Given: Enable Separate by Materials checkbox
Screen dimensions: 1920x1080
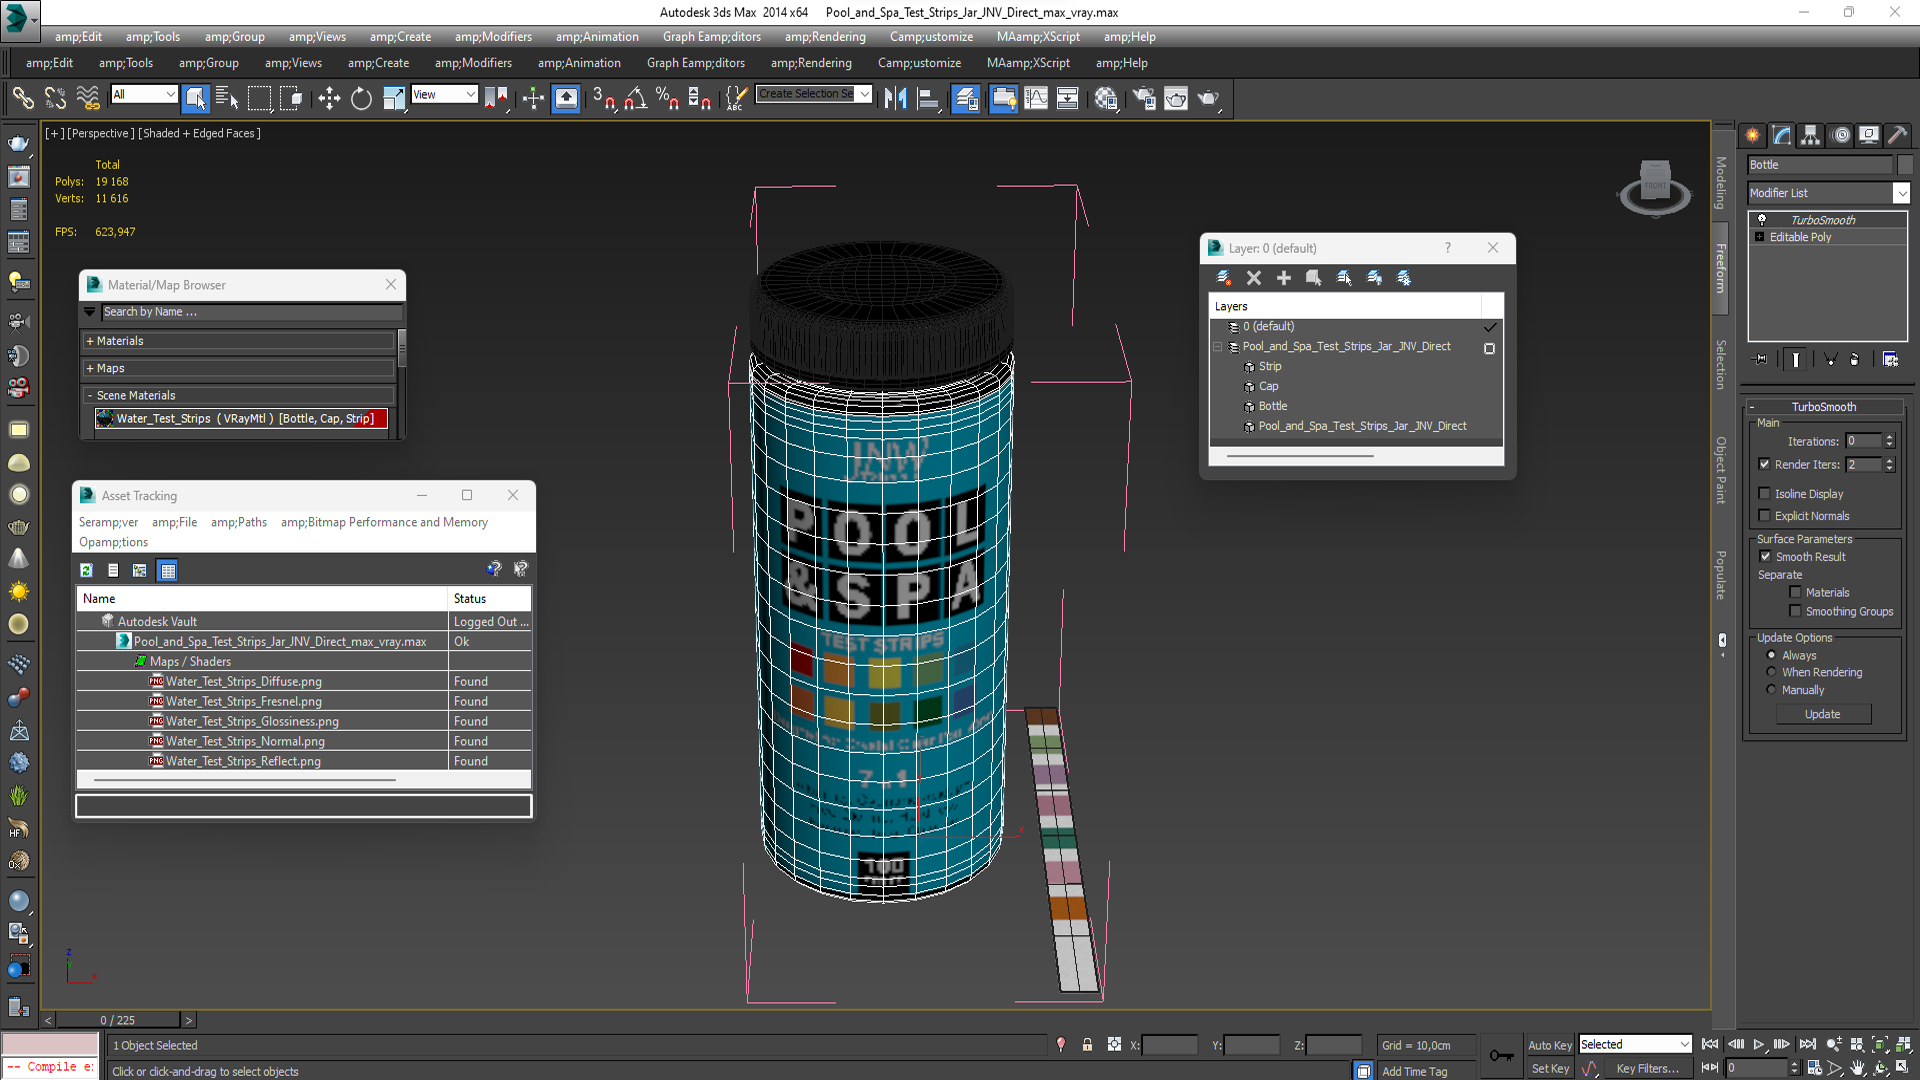Looking at the screenshot, I should tap(1795, 592).
